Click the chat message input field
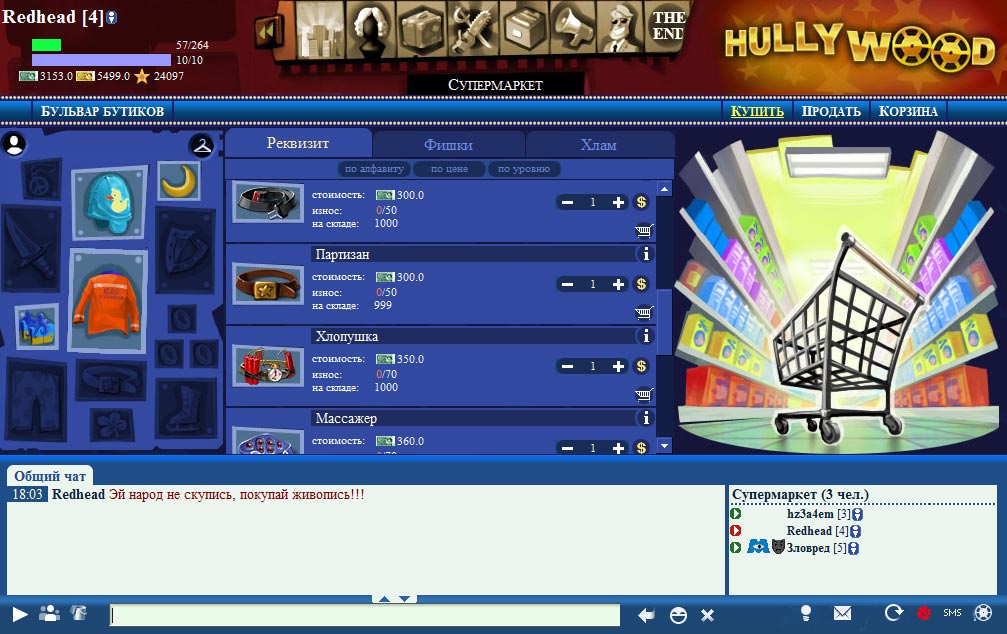Viewport: 1007px width, 634px height. coord(365,615)
